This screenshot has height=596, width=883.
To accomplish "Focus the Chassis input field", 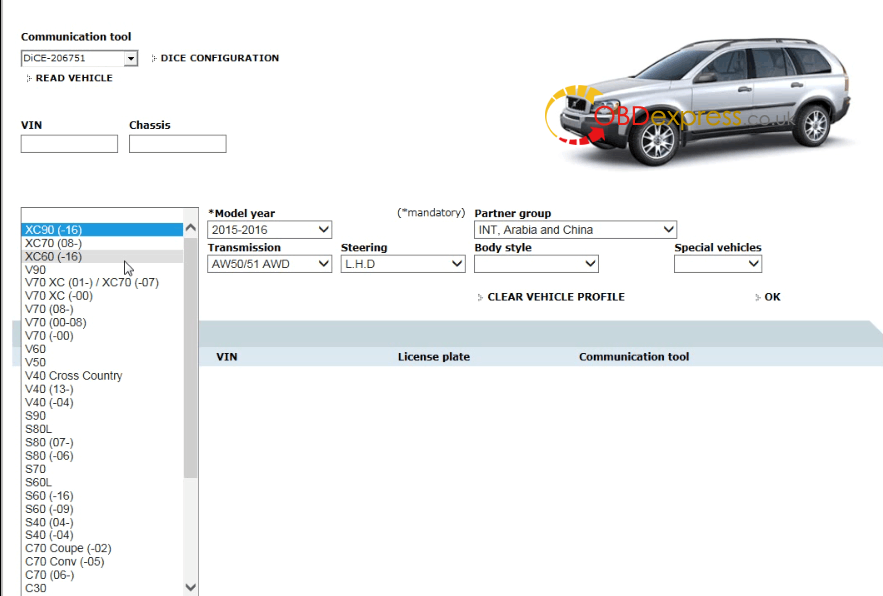I will click(177, 144).
